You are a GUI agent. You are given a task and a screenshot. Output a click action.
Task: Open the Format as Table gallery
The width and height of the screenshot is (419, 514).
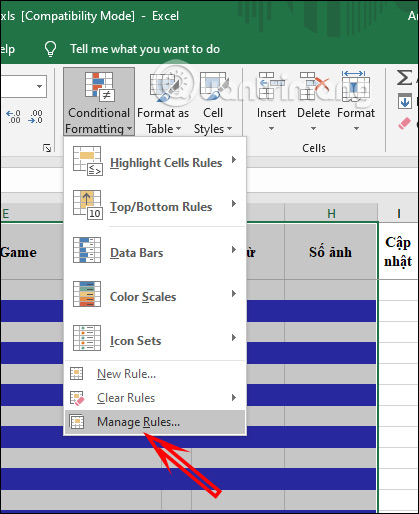[x=163, y=102]
